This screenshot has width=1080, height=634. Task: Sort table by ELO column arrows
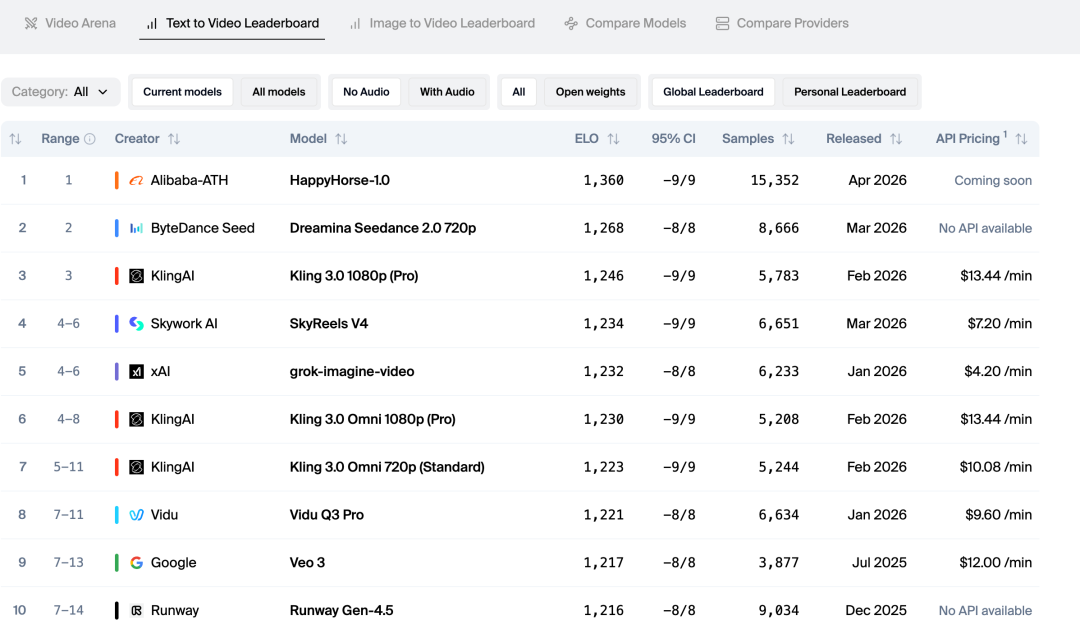pyautogui.click(x=613, y=139)
